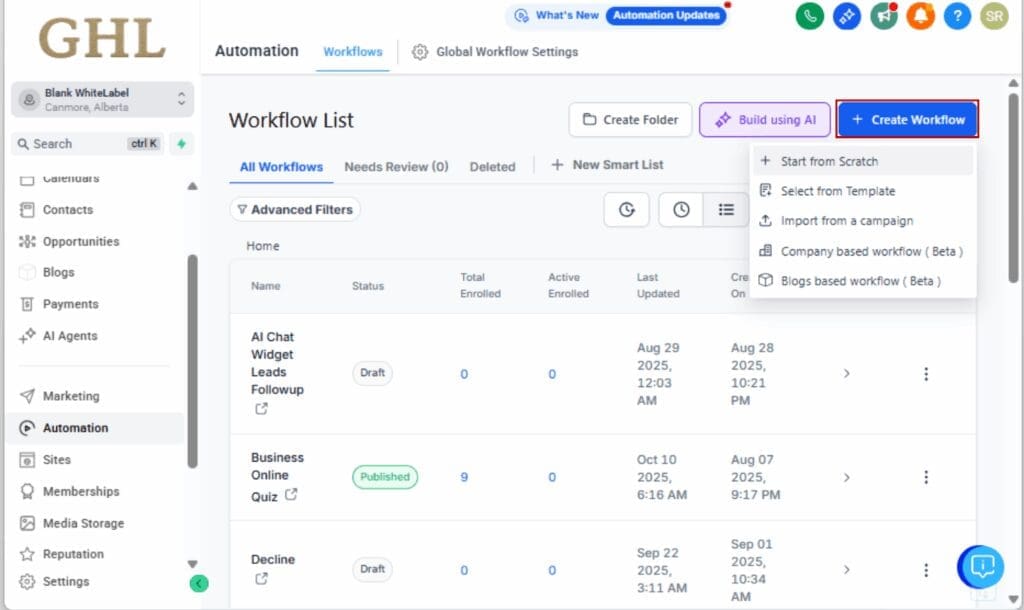Image resolution: width=1024 pixels, height=610 pixels.
Task: Open external link icon for Decline workflow
Action: point(261,579)
